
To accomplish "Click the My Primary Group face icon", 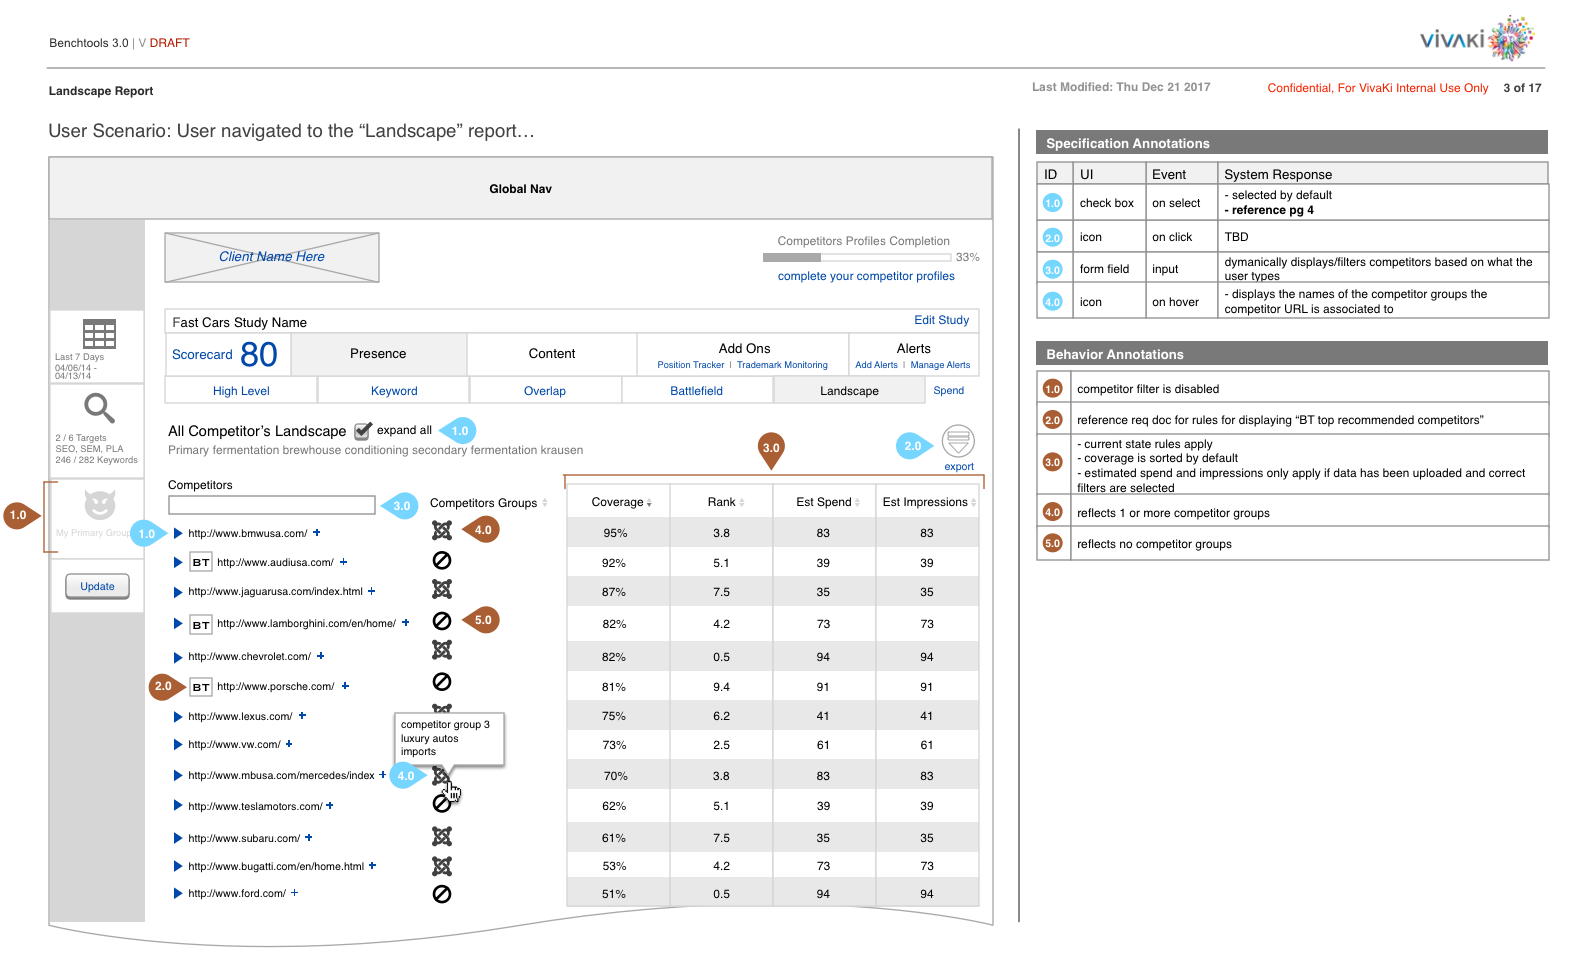I will 99,505.
